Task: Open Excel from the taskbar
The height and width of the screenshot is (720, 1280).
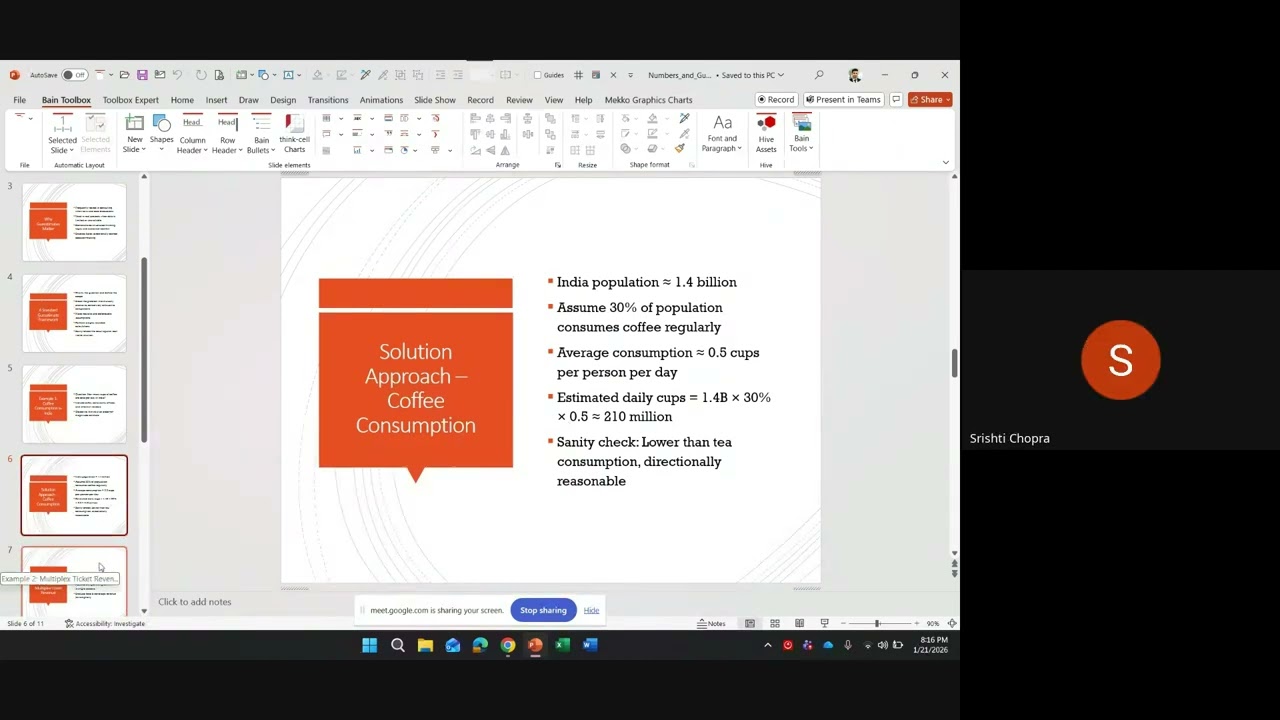Action: click(562, 645)
